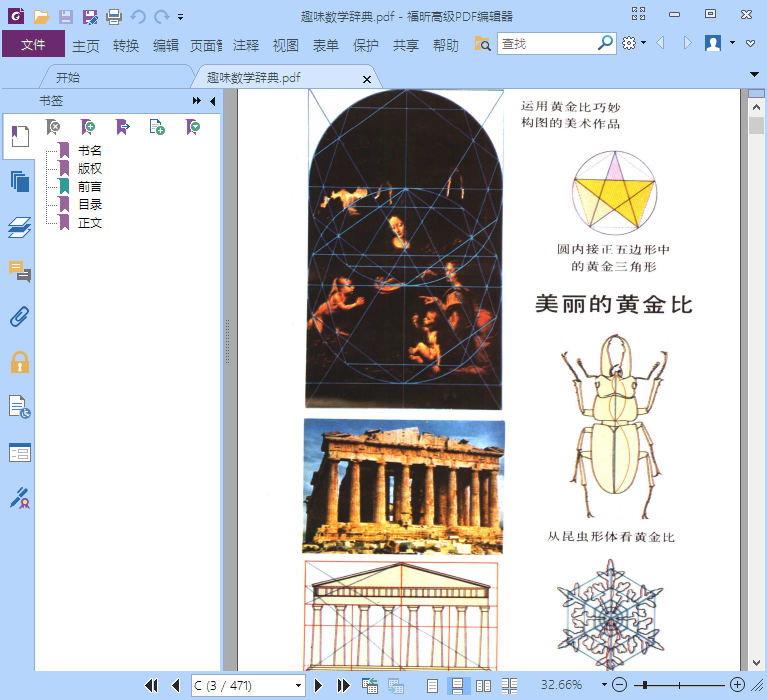
Task: Click the magnifier search button
Action: click(606, 43)
